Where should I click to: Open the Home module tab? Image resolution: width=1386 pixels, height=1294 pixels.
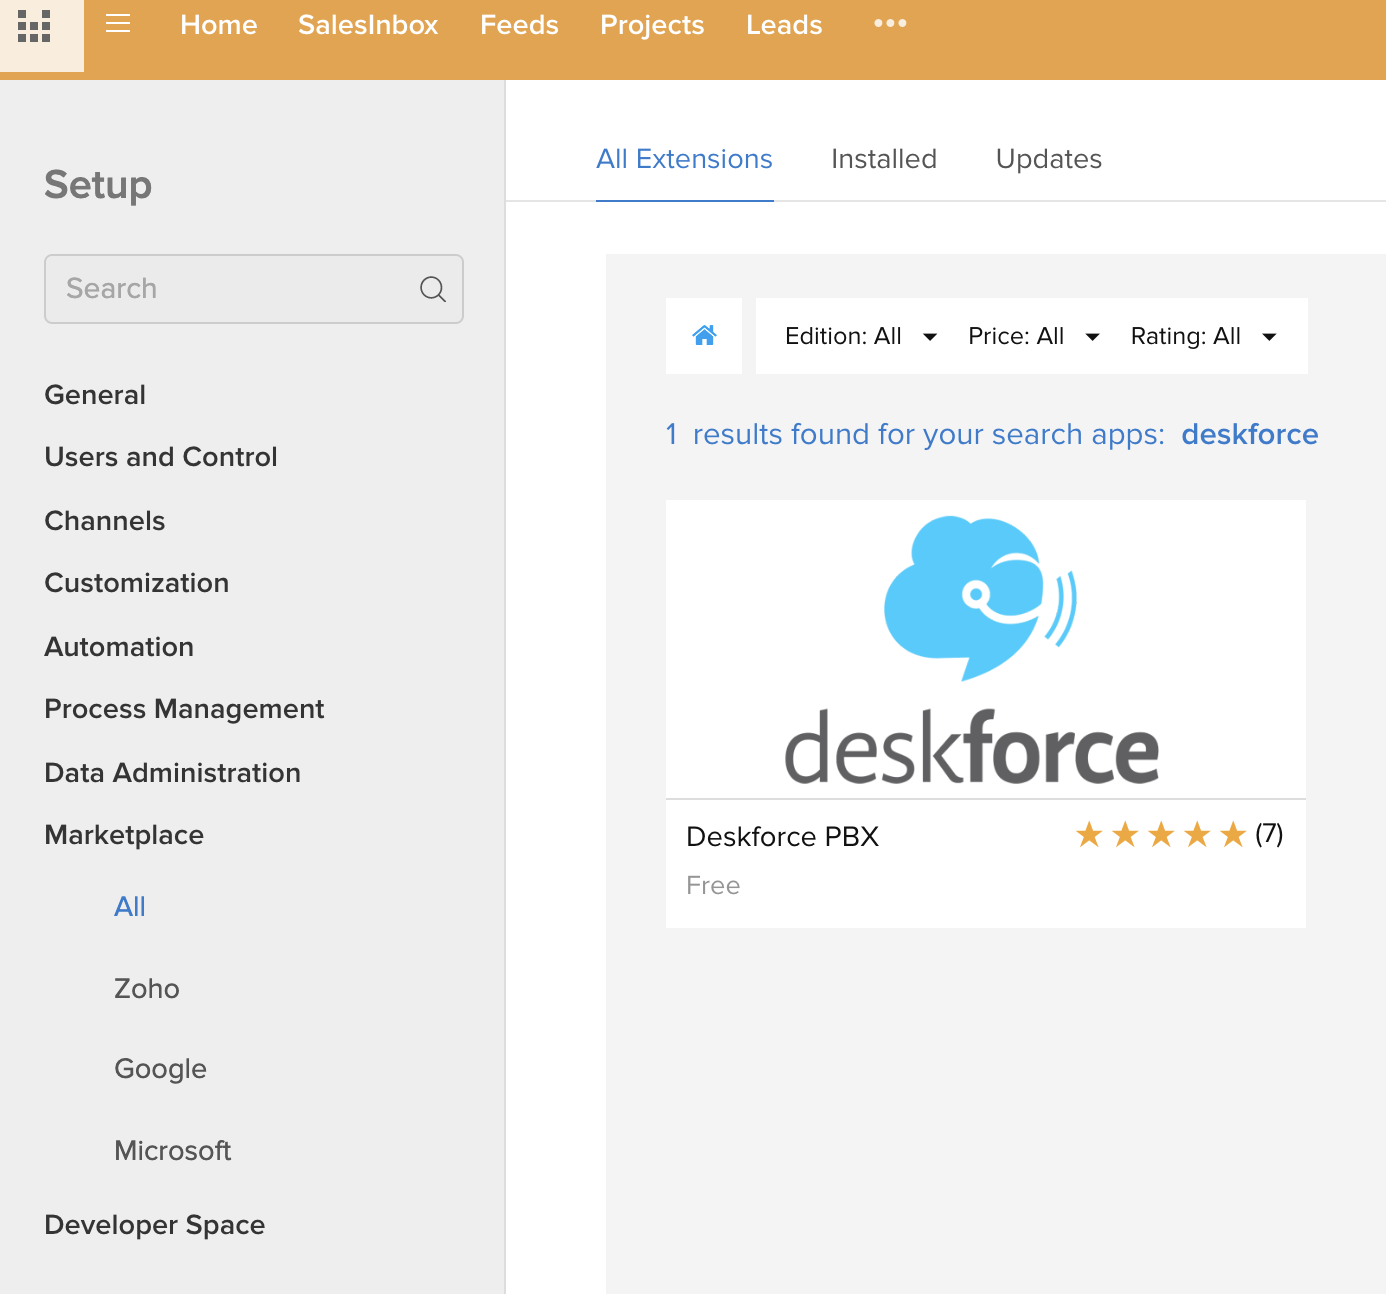pyautogui.click(x=219, y=25)
